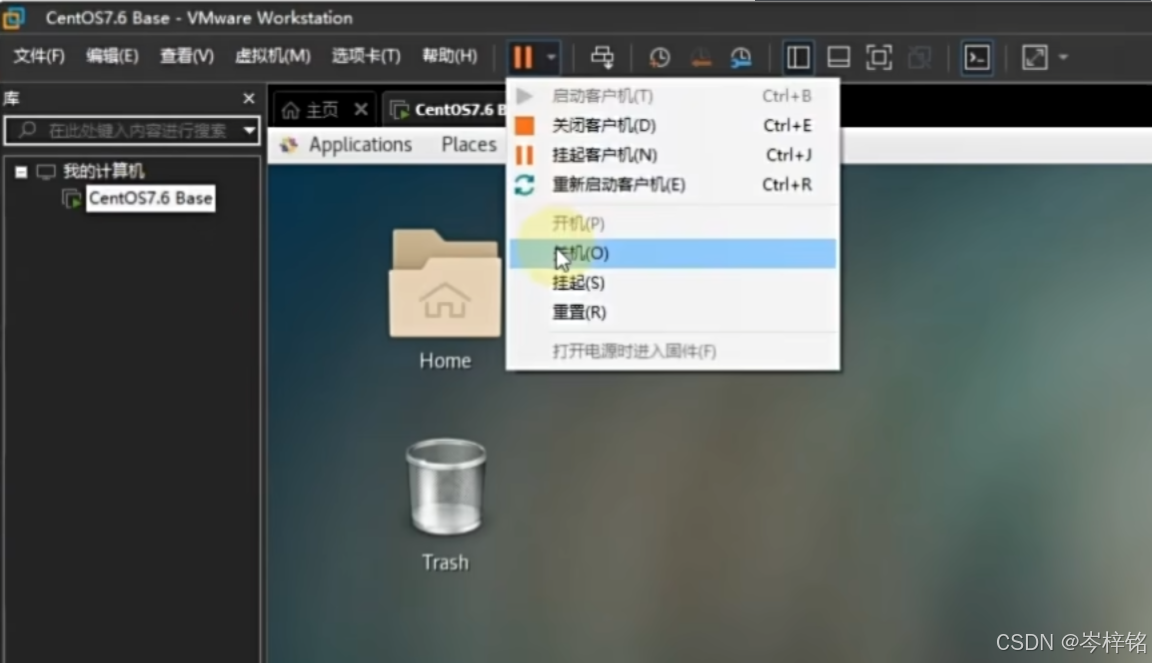
Task: Choose 重新启动客户机(E) in the power menu
Action: pyautogui.click(x=672, y=184)
